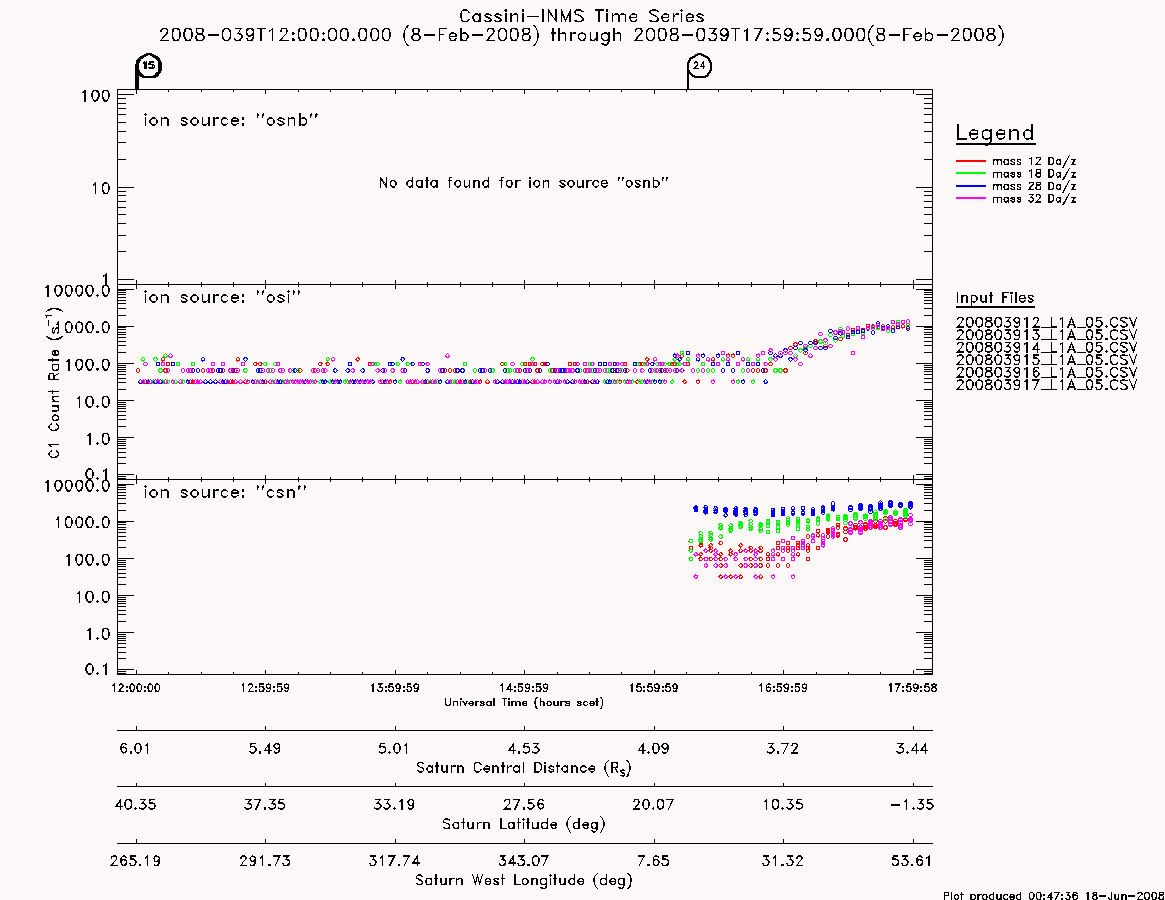1165x900 pixels.
Task: Click the 343.07 longitude value
Action: (x=524, y=861)
